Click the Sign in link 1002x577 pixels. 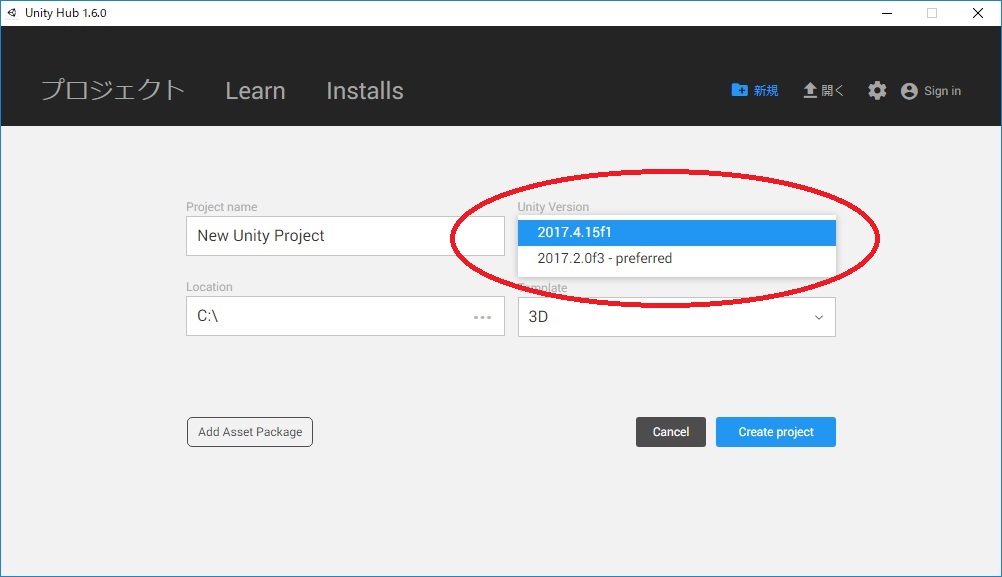tap(942, 91)
